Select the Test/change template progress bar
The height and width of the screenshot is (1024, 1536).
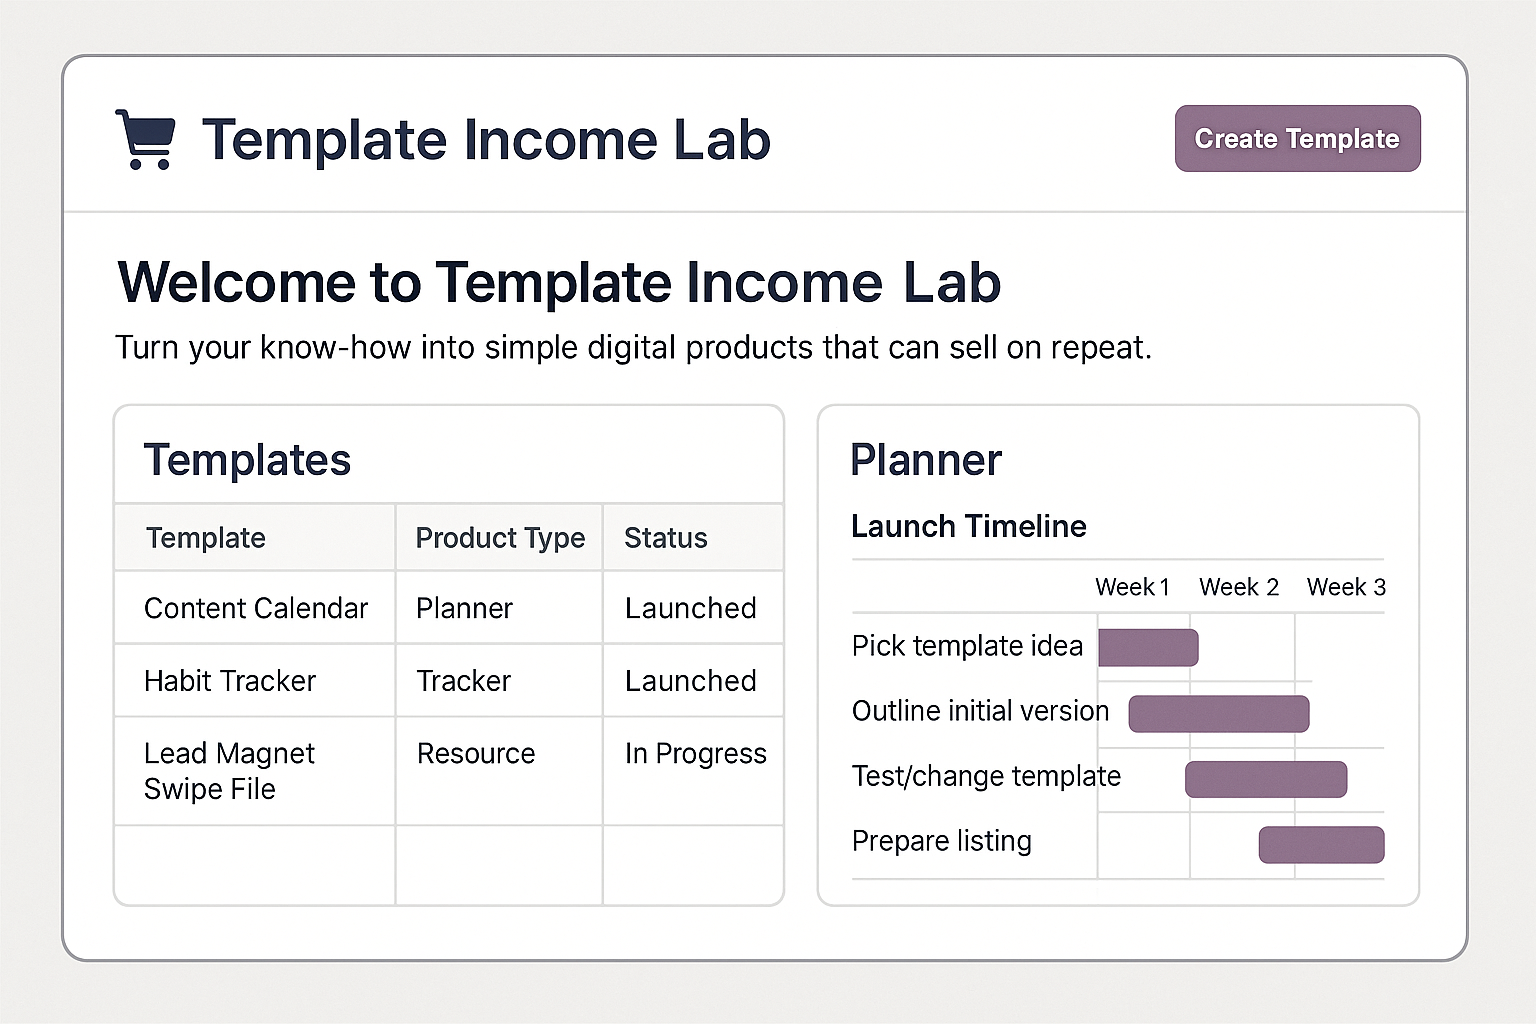(x=1266, y=778)
